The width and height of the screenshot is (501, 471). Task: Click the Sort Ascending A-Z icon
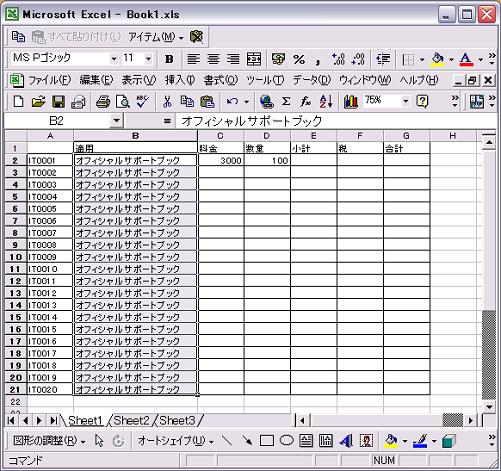(x=326, y=101)
